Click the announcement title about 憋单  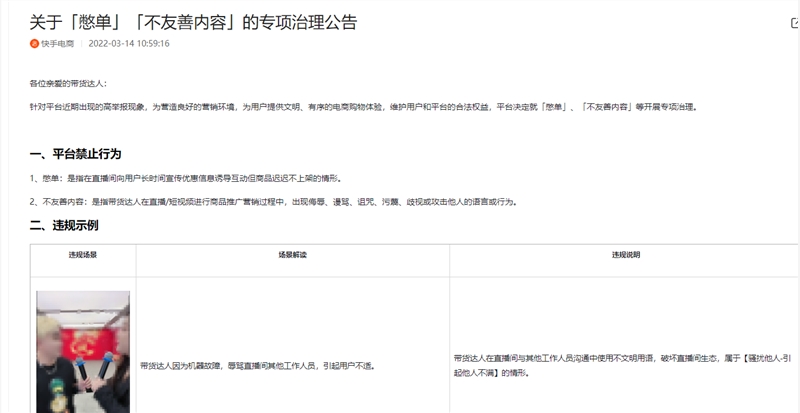coord(193,22)
